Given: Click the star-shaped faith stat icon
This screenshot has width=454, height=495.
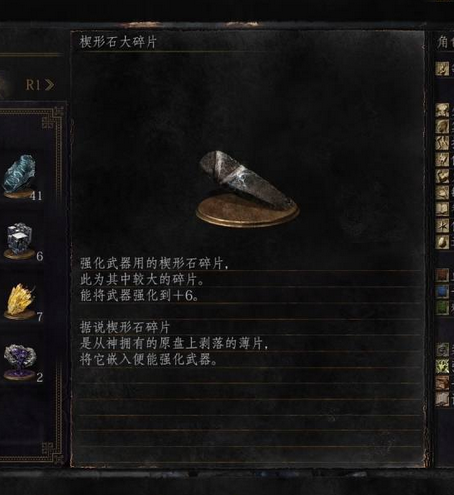Looking at the screenshot, I should tap(442, 226).
